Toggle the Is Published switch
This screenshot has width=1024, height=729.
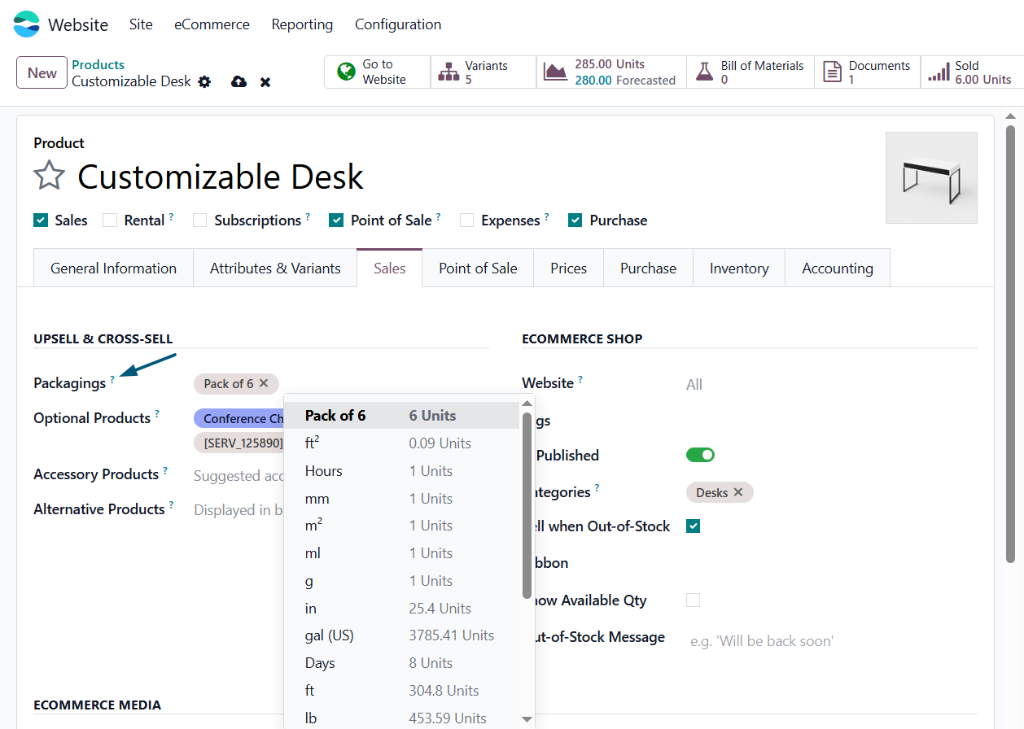700,455
